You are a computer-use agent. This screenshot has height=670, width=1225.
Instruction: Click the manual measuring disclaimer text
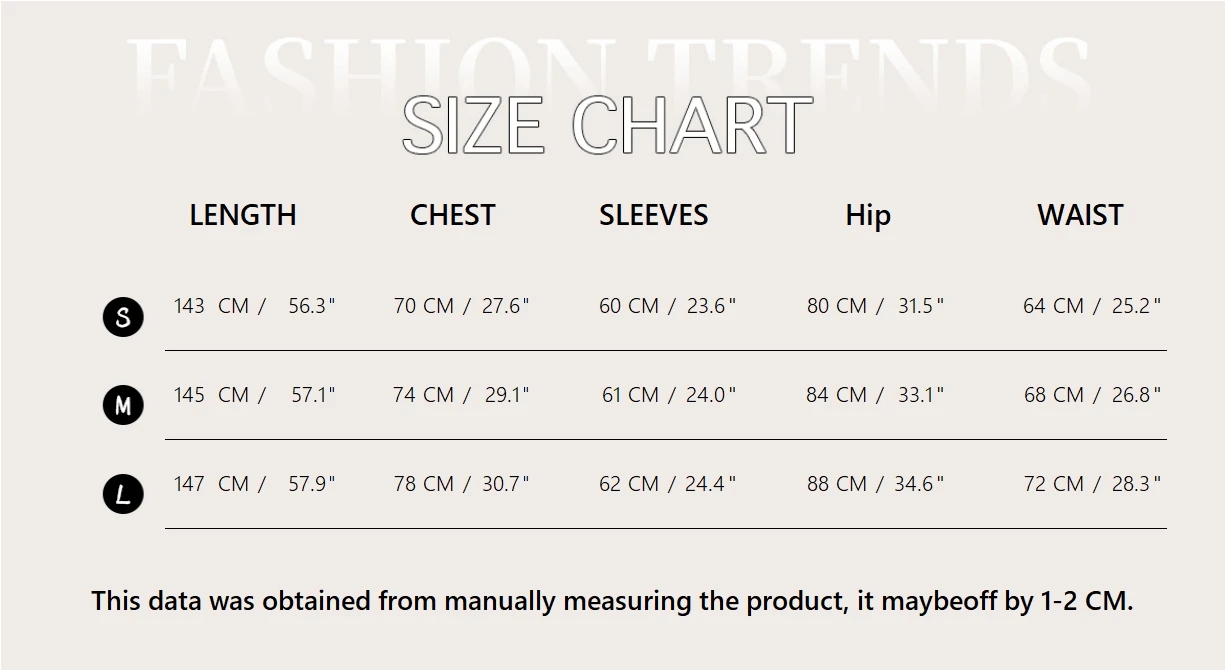click(x=612, y=601)
